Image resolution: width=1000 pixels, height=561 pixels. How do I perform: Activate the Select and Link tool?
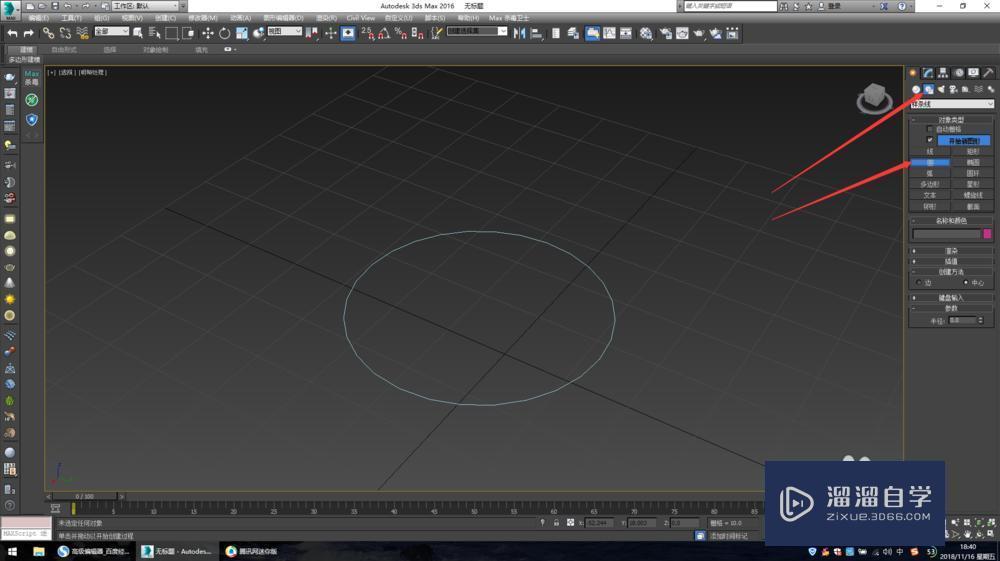pos(47,33)
